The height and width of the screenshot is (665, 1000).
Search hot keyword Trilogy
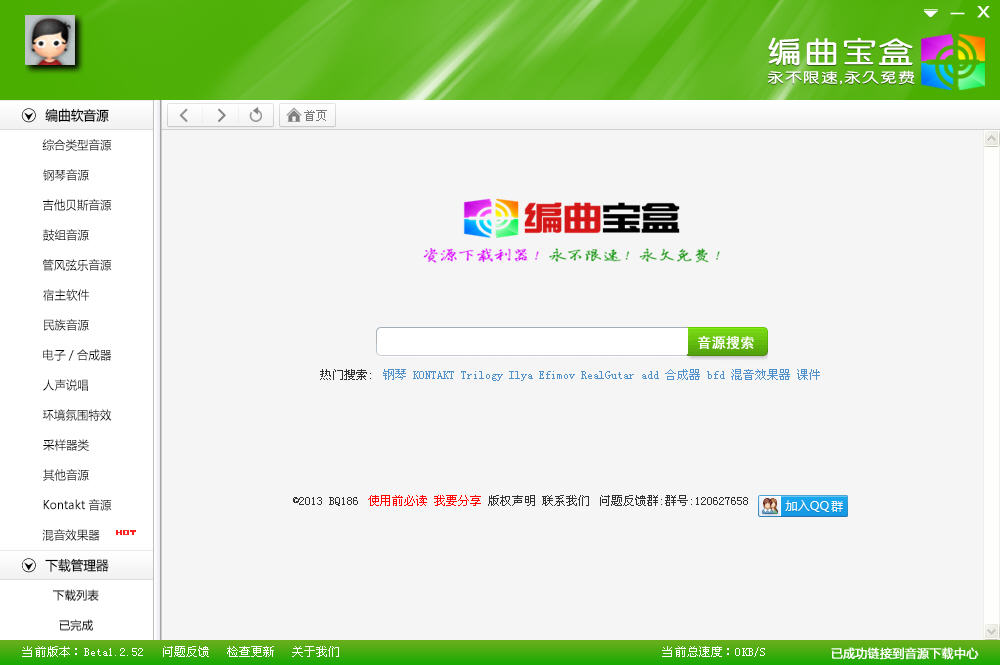pyautogui.click(x=482, y=375)
